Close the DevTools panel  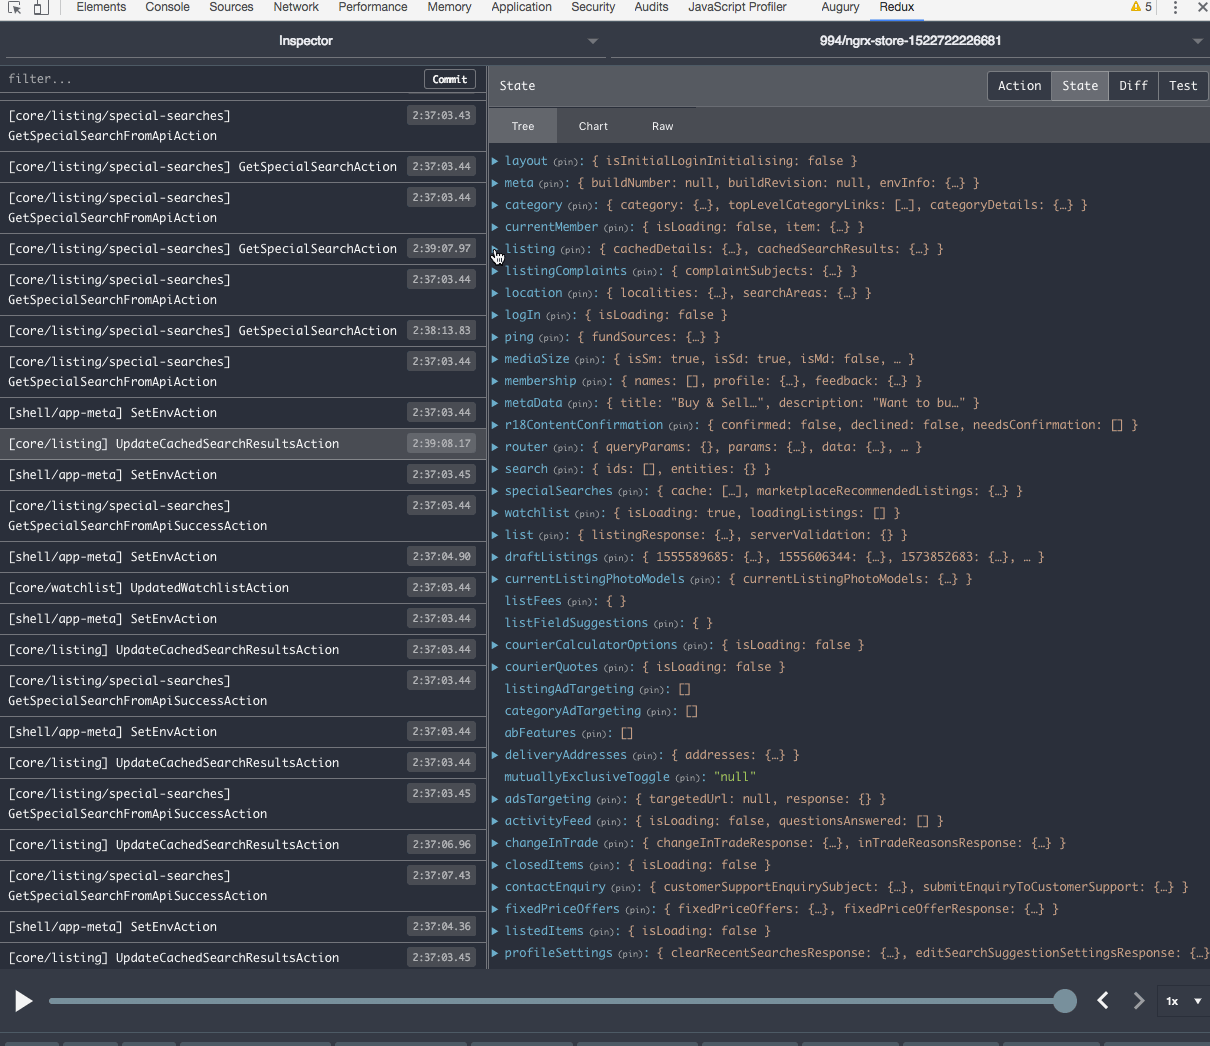pyautogui.click(x=1202, y=7)
